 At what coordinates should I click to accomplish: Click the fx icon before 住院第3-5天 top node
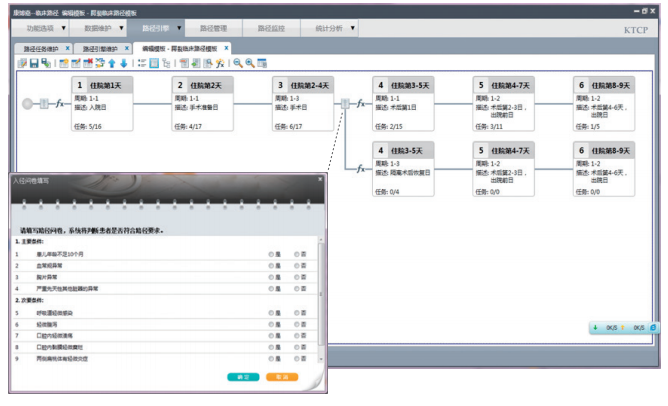[x=357, y=103]
